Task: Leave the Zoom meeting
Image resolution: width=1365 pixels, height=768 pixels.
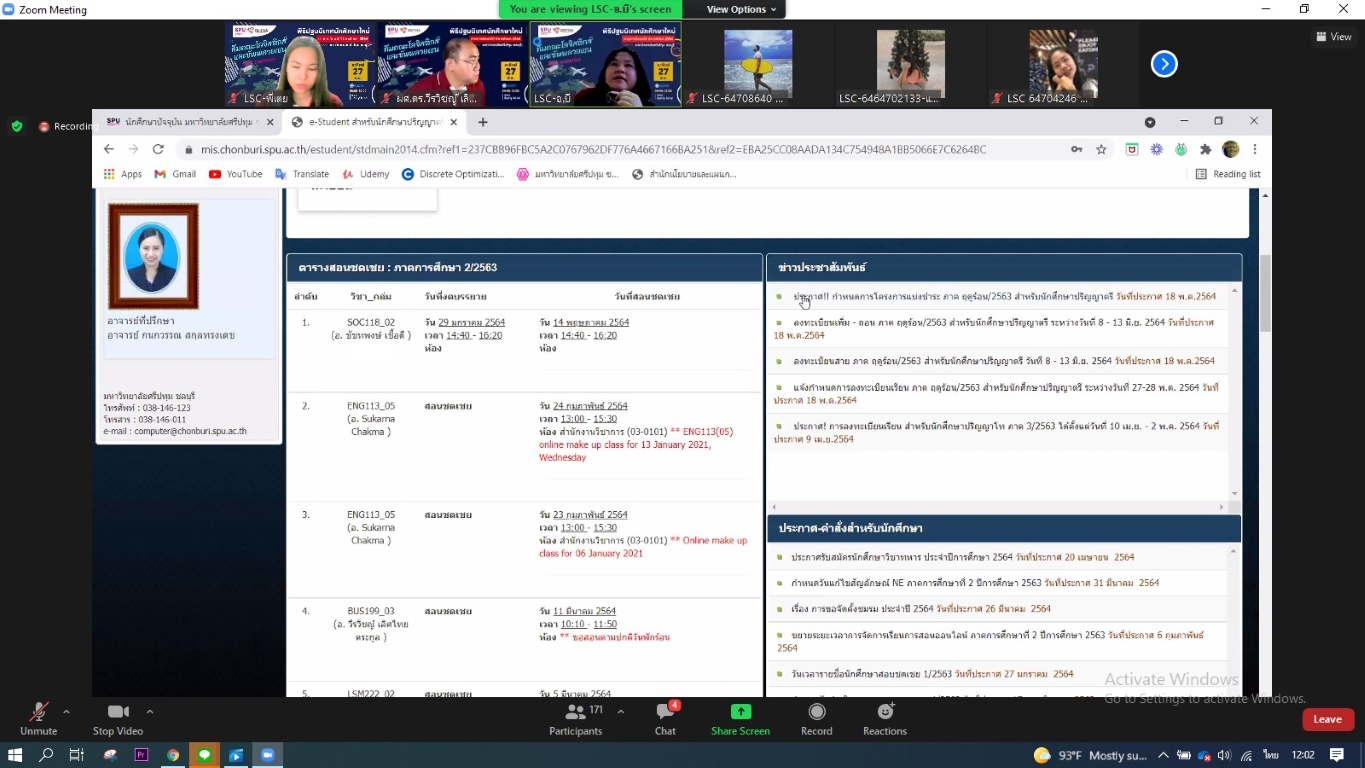Action: point(1328,719)
